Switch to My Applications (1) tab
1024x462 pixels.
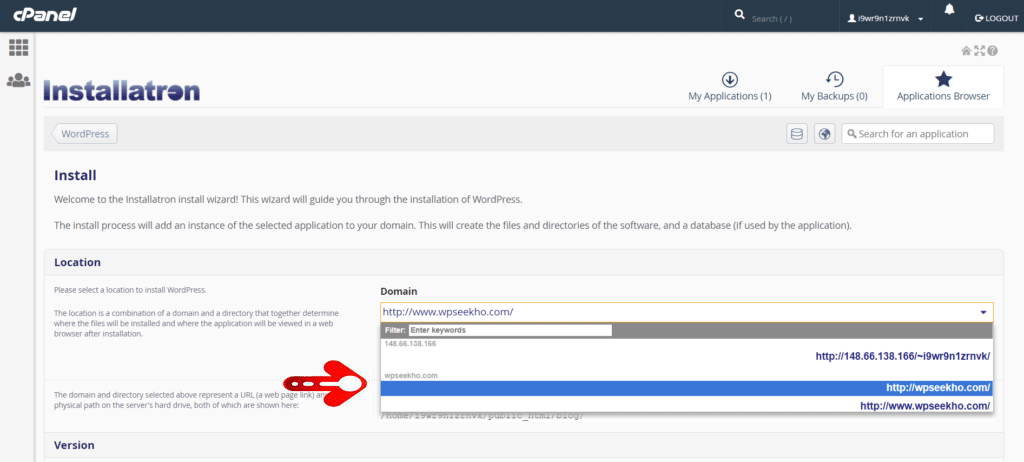click(x=729, y=86)
